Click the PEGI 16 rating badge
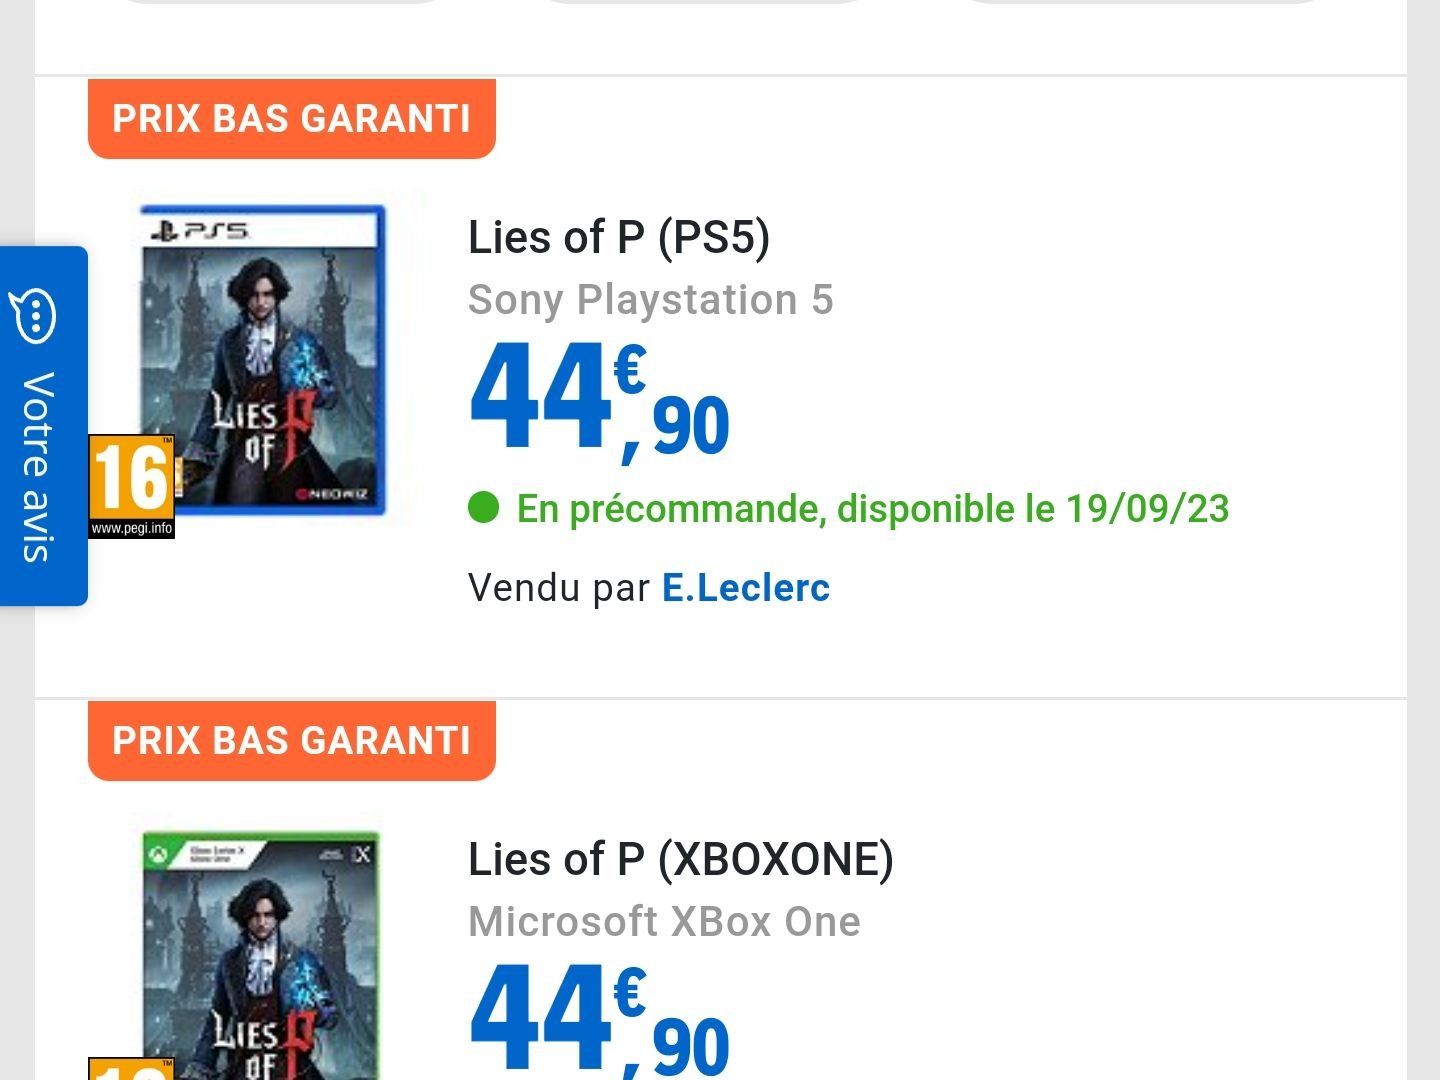This screenshot has width=1440, height=1080. pos(132,487)
